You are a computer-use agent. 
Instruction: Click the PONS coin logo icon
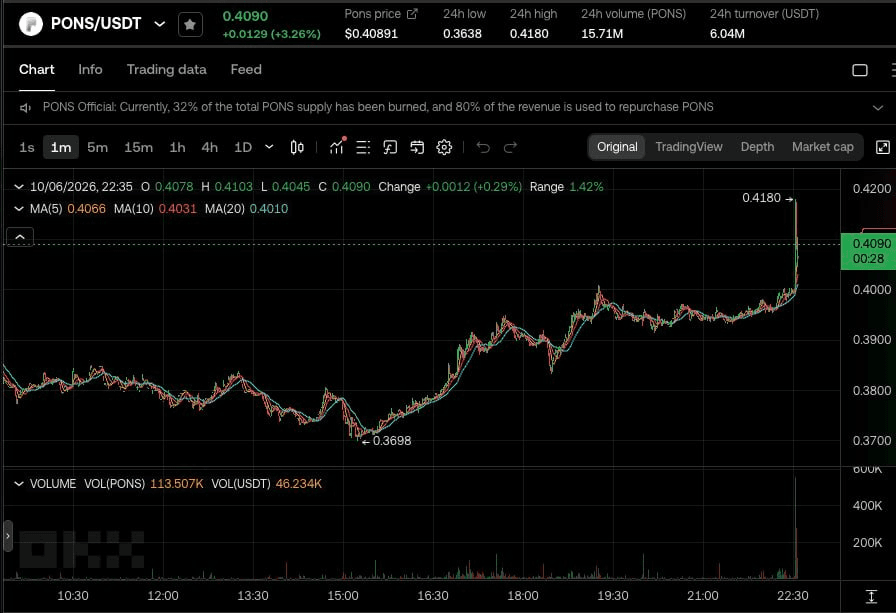31,24
